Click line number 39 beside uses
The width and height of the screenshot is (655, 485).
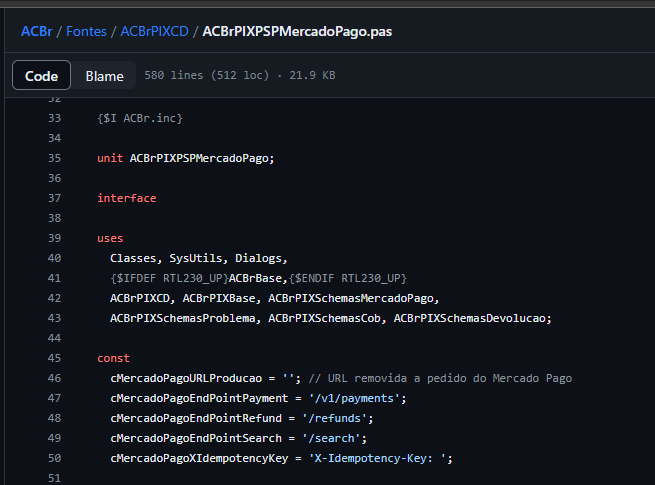(54, 238)
